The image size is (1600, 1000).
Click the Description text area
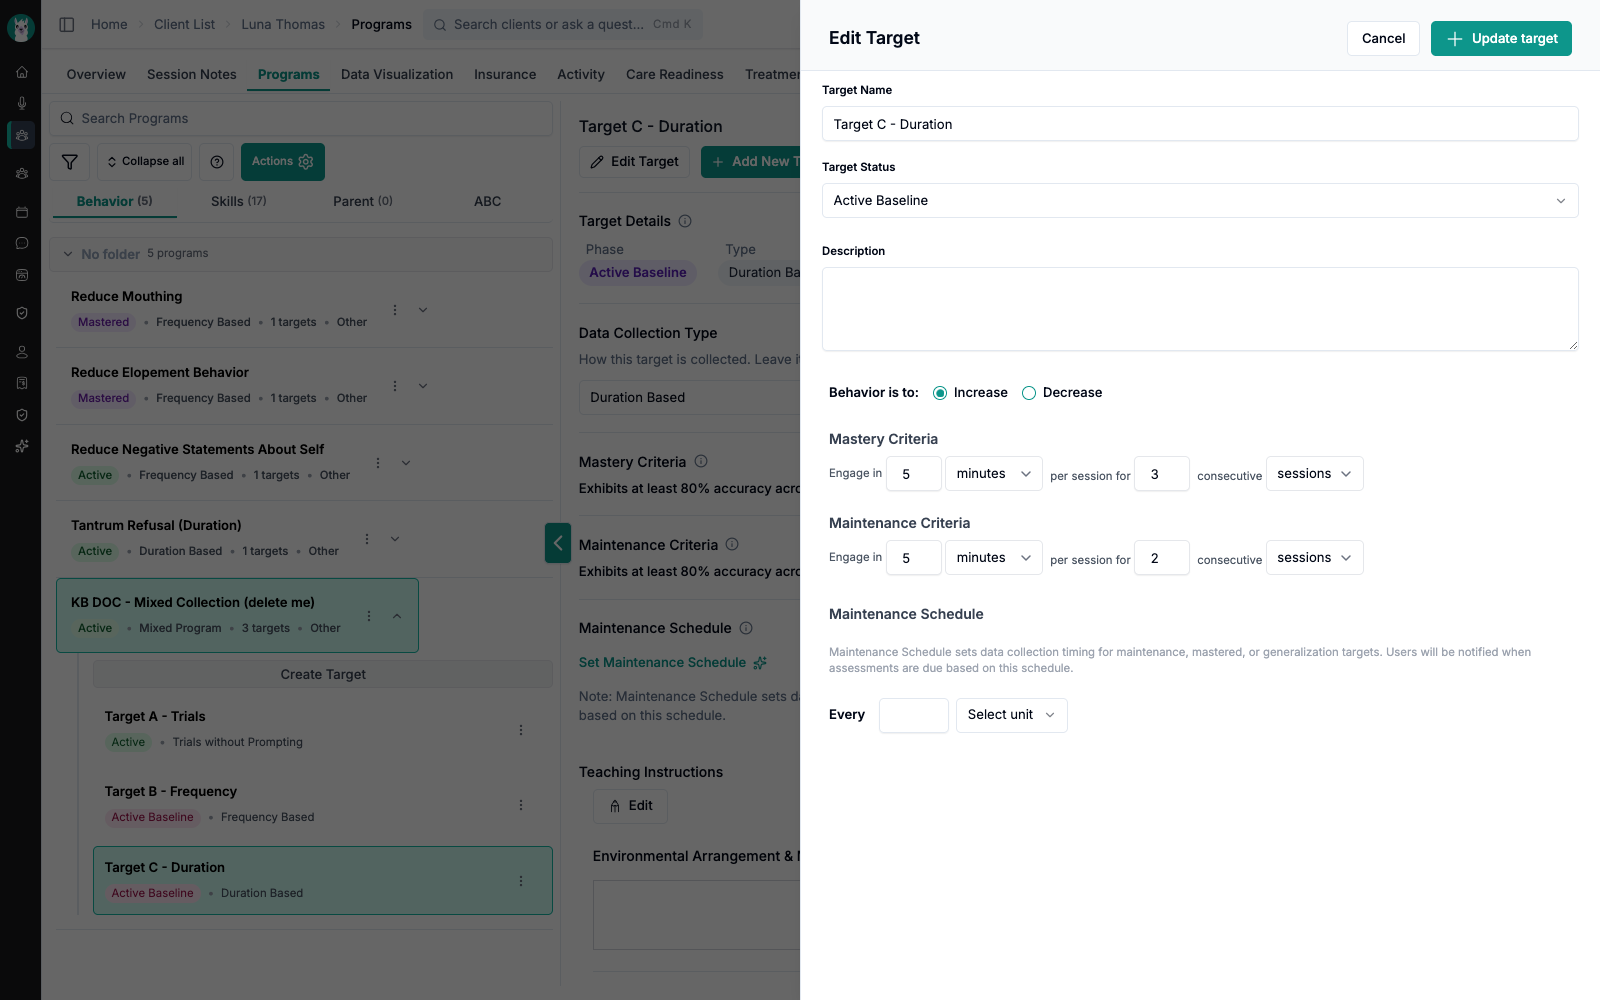1200,309
